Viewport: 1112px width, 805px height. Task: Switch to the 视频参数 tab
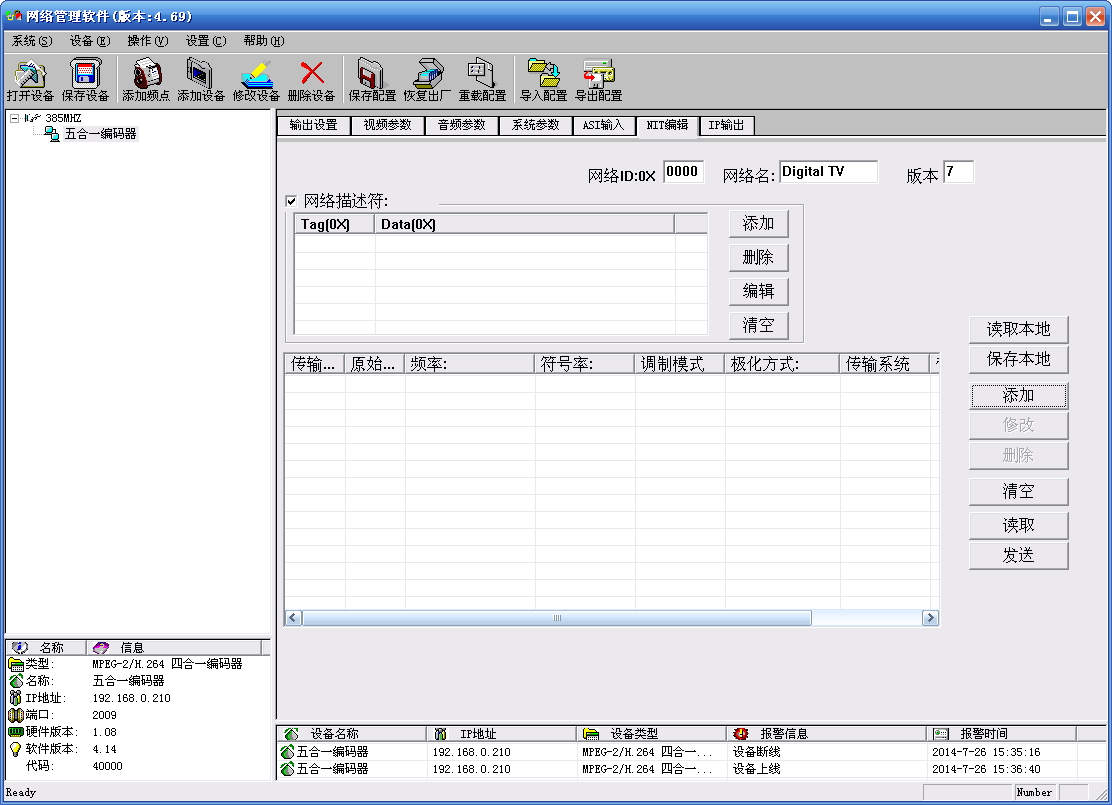pyautogui.click(x=387, y=126)
